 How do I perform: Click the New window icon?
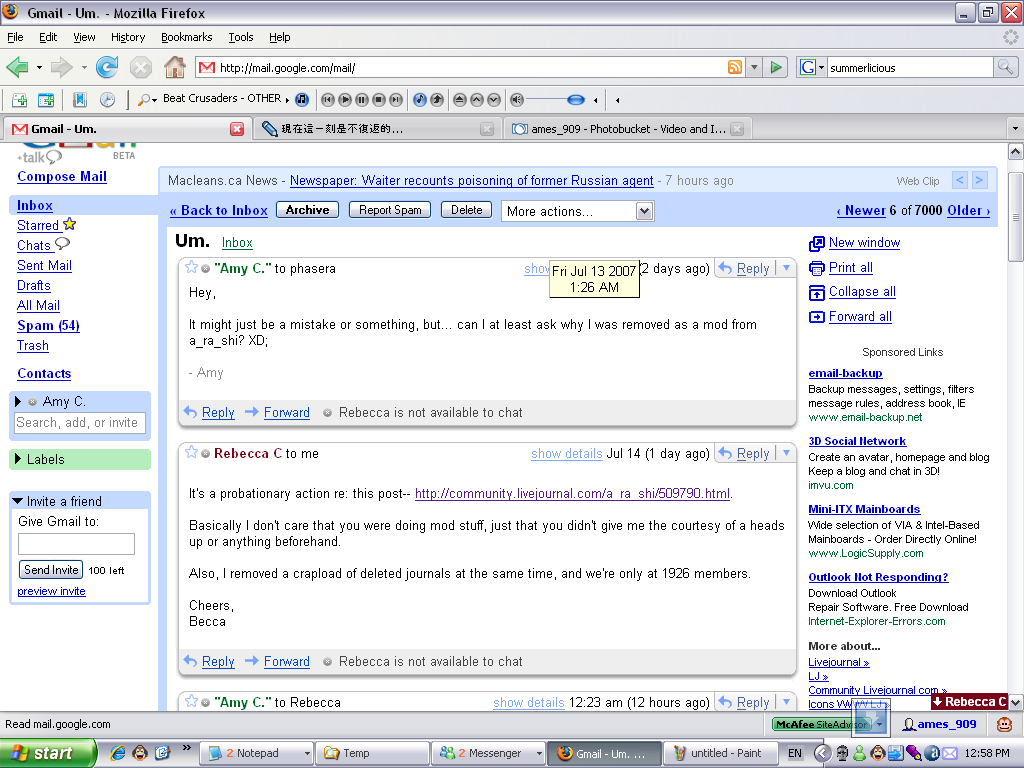(x=816, y=244)
